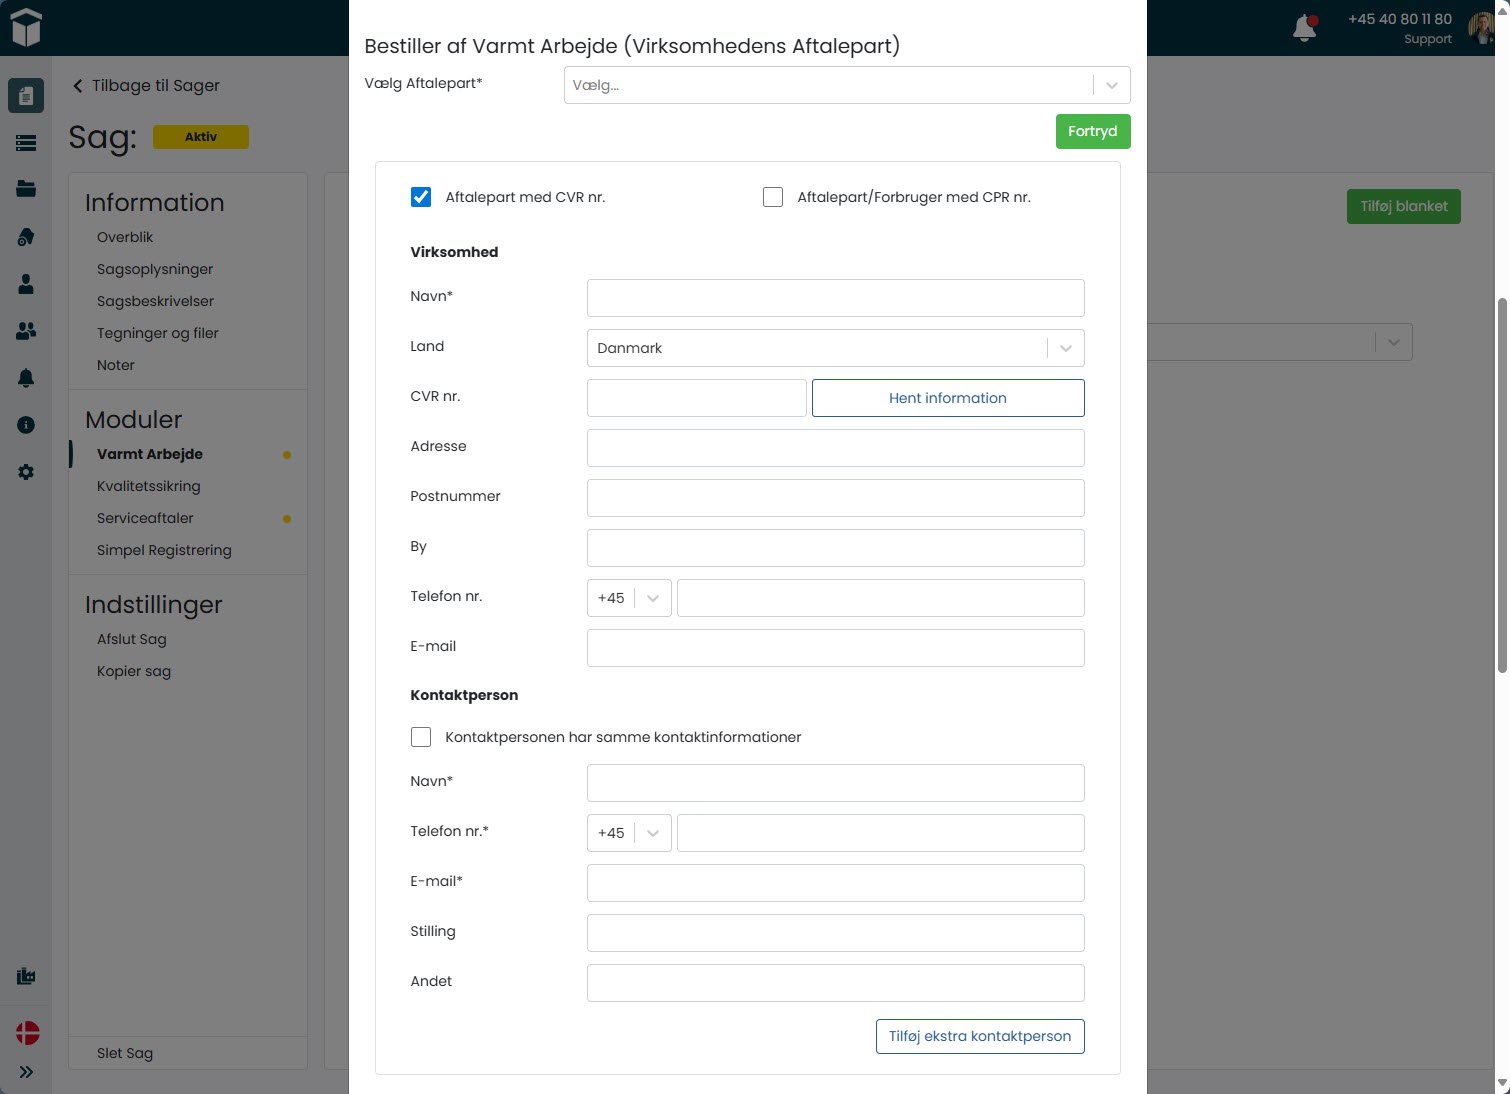Open the info circle sidebar icon
The image size is (1510, 1094).
pyautogui.click(x=26, y=425)
